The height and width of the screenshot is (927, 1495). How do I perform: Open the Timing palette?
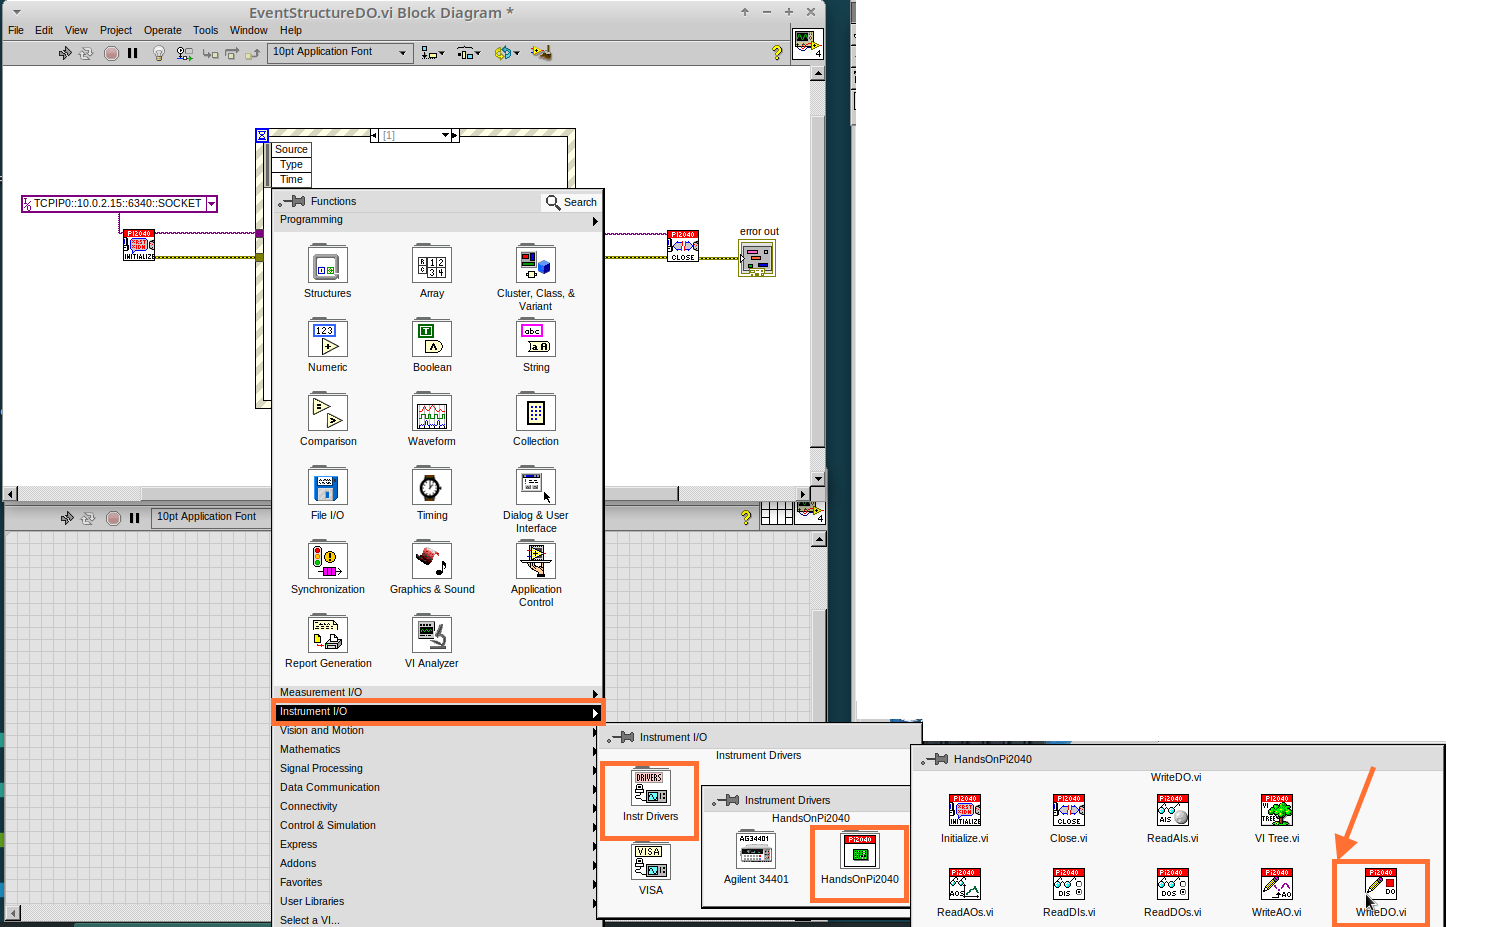[432, 487]
